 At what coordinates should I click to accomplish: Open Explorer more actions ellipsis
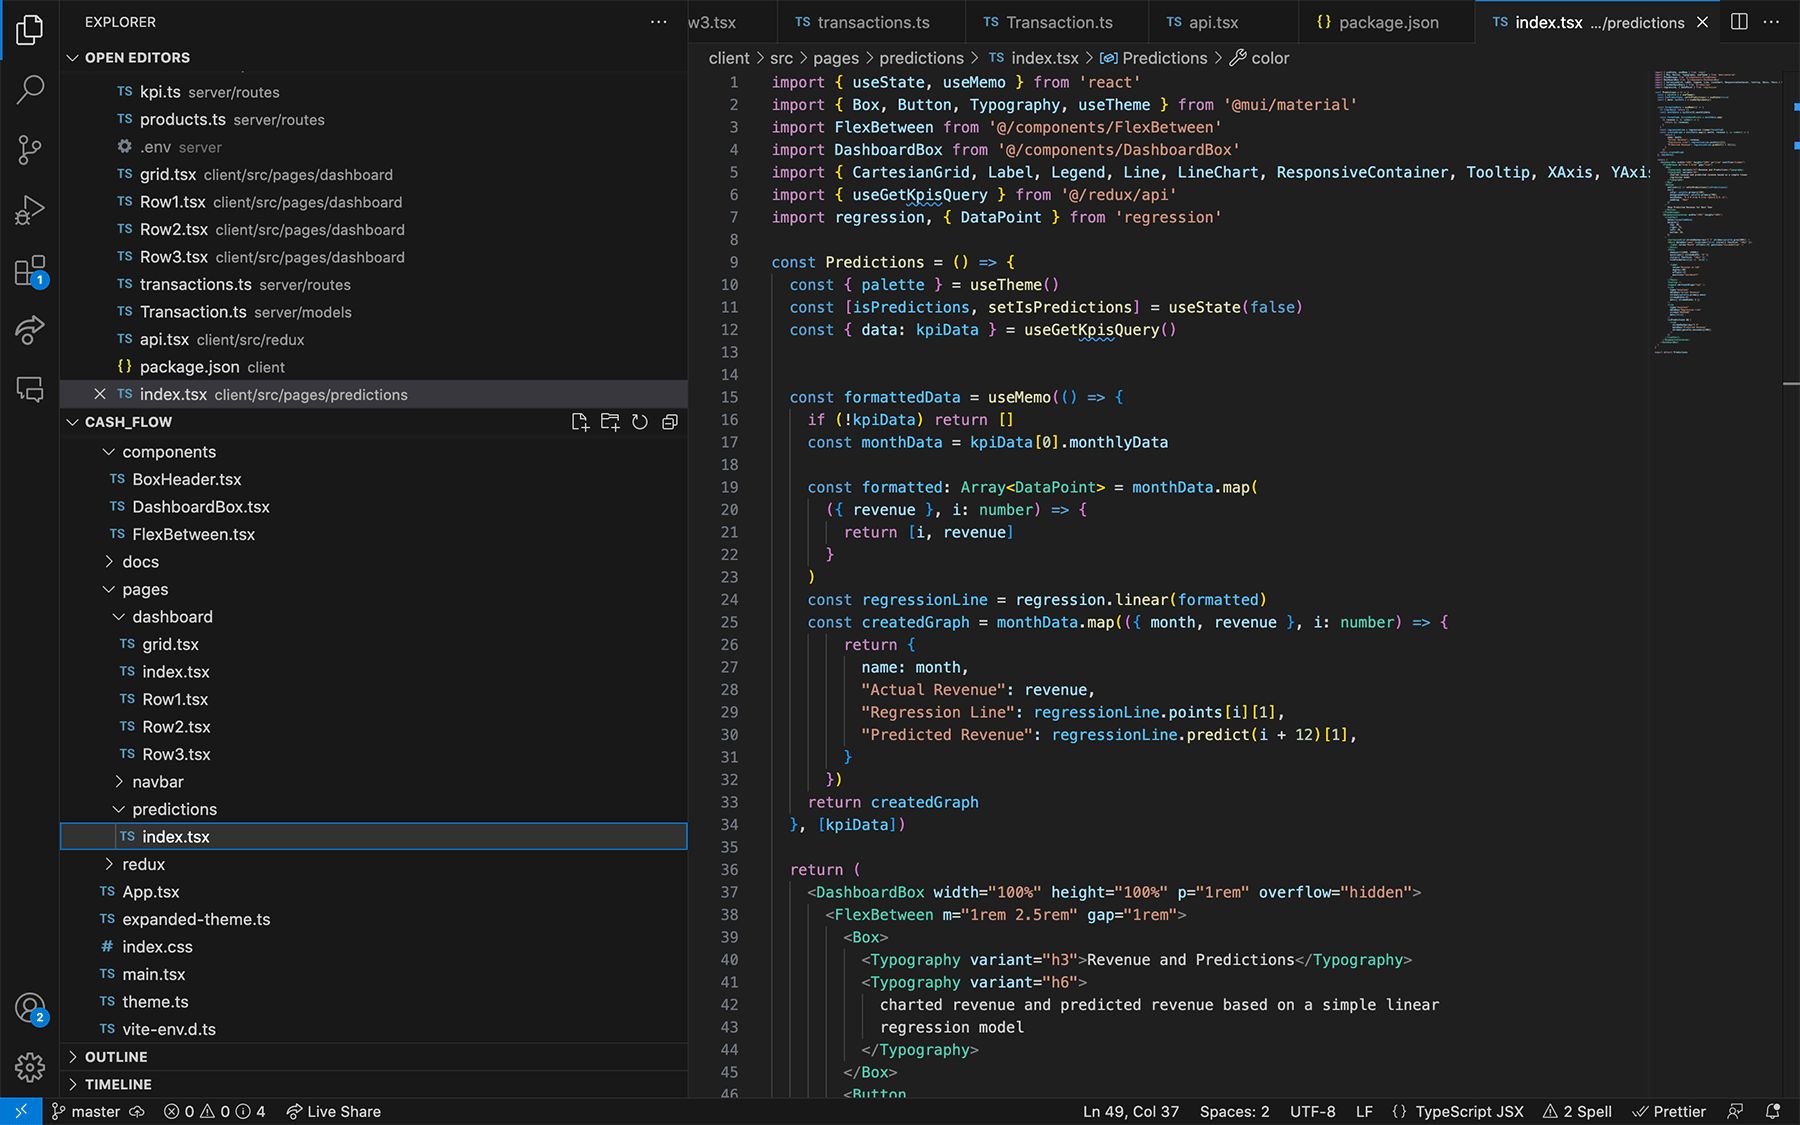[658, 22]
